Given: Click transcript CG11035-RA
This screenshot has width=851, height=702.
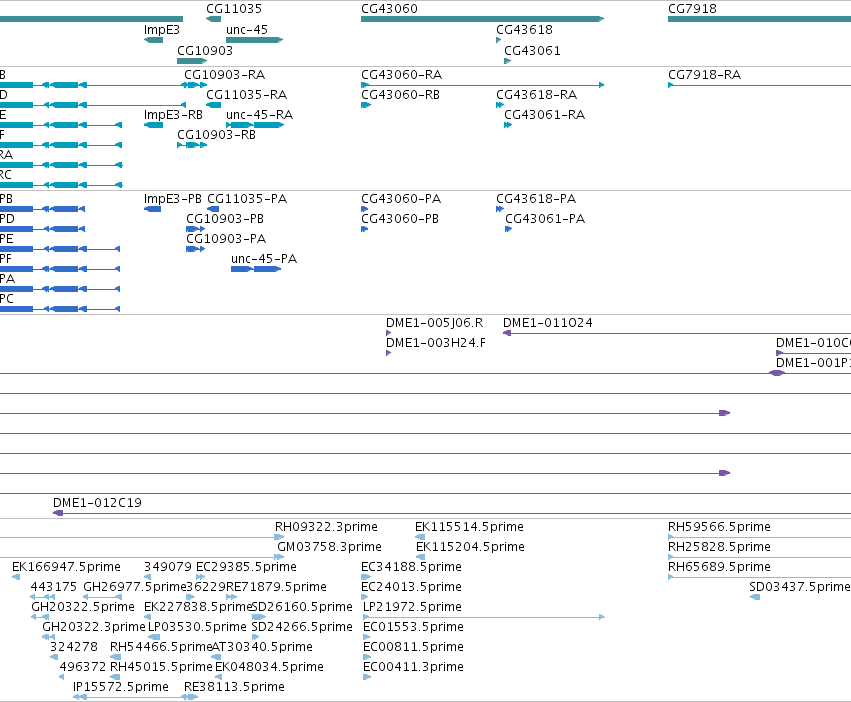Looking at the screenshot, I should (246, 94).
